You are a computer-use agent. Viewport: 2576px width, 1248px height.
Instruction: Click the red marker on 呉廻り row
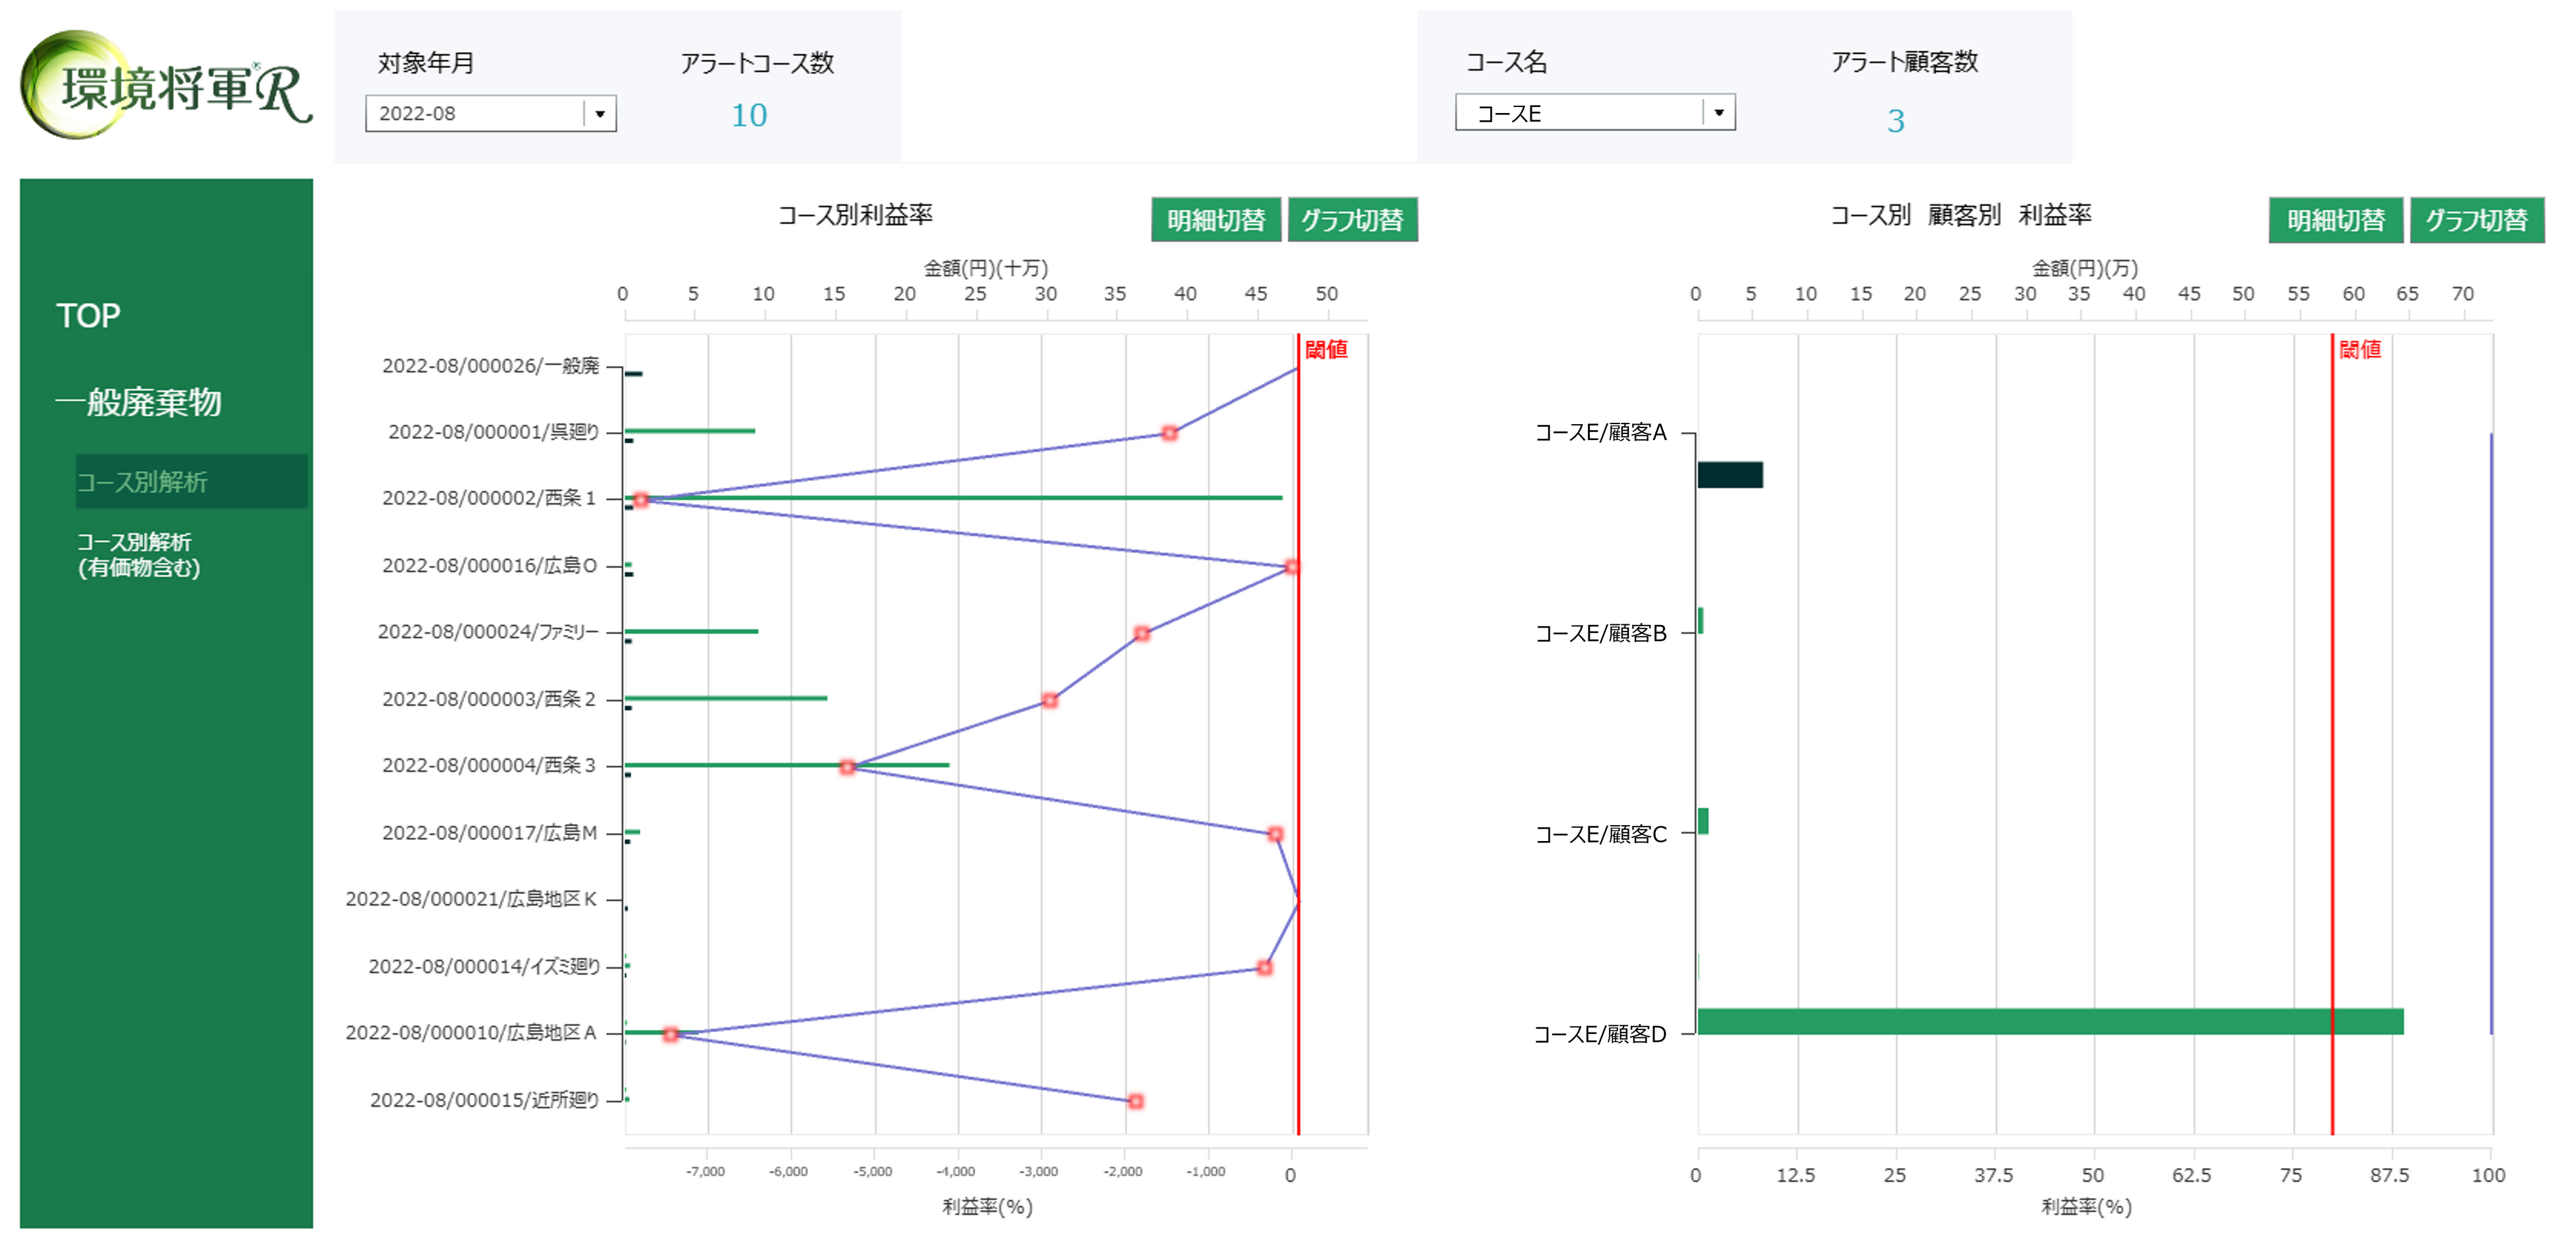[1169, 433]
